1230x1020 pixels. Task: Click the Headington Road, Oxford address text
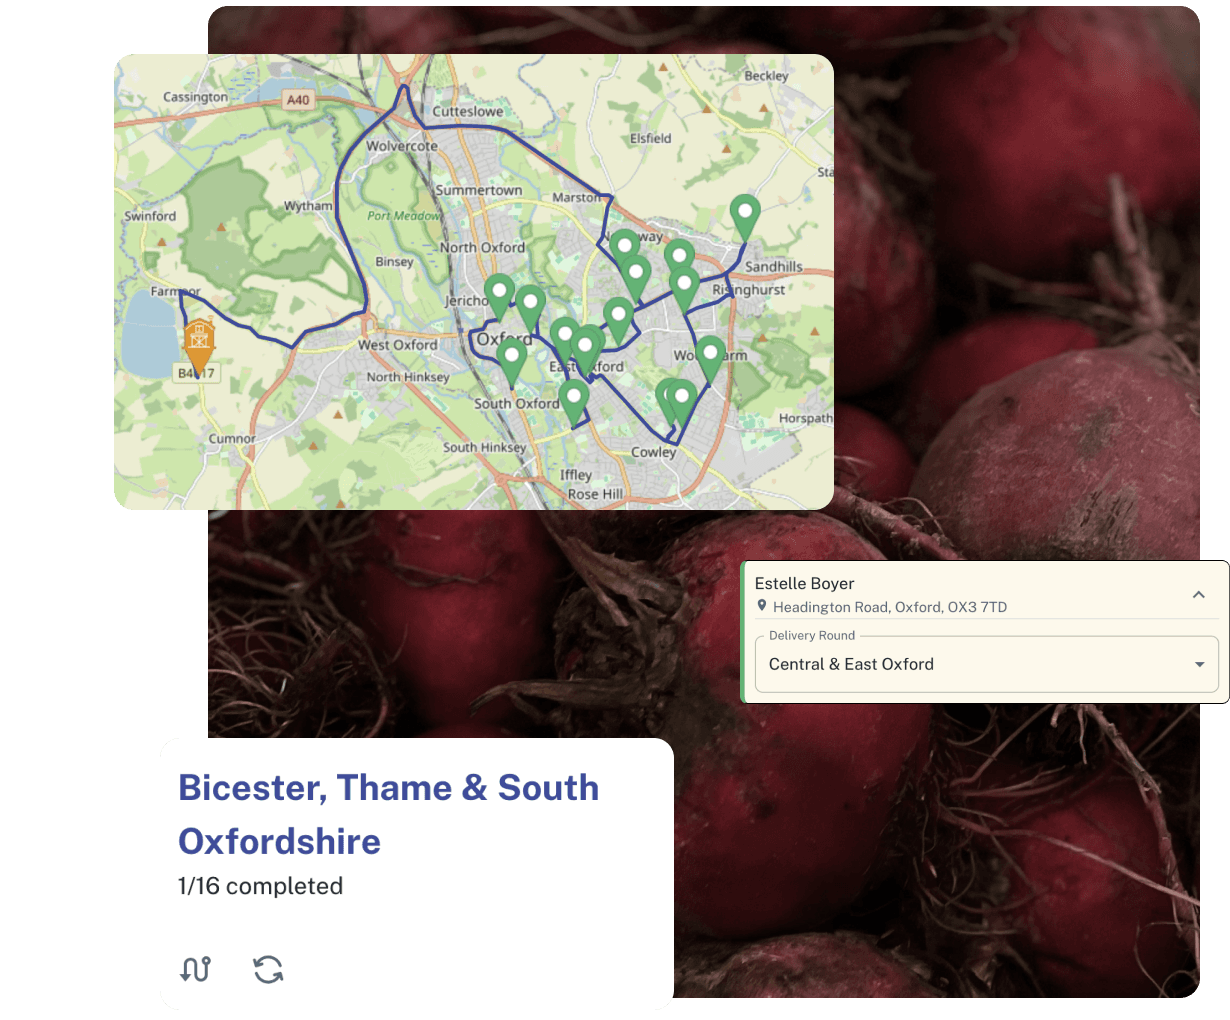point(890,607)
